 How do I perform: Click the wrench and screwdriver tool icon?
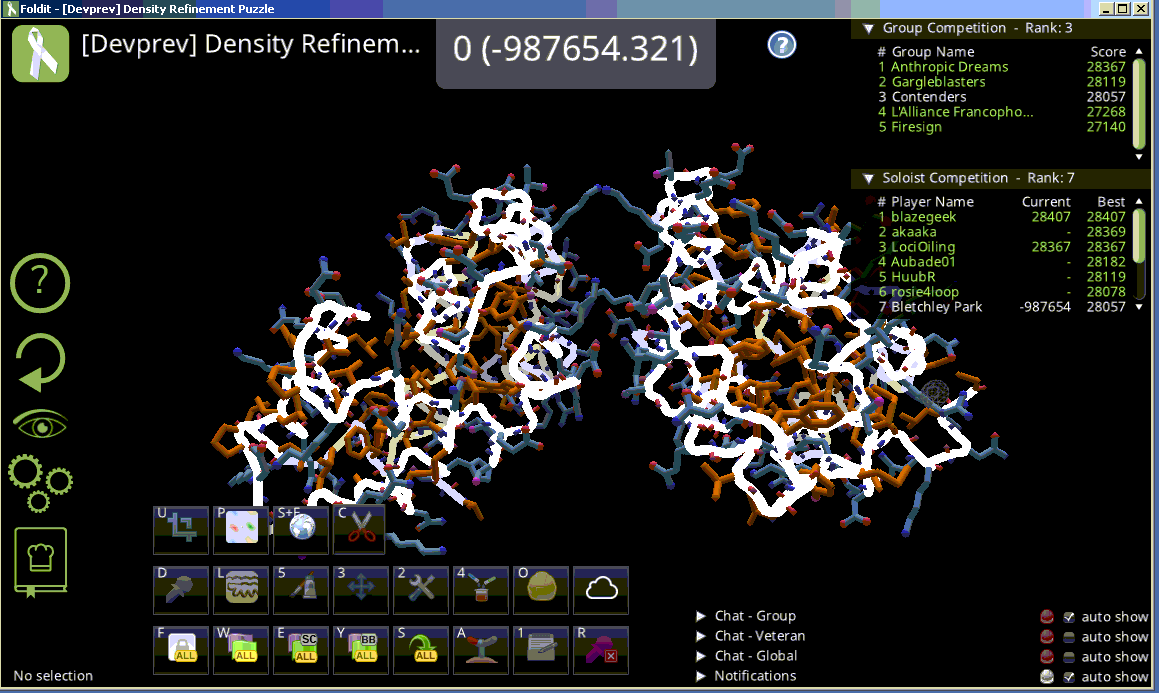coord(421,590)
